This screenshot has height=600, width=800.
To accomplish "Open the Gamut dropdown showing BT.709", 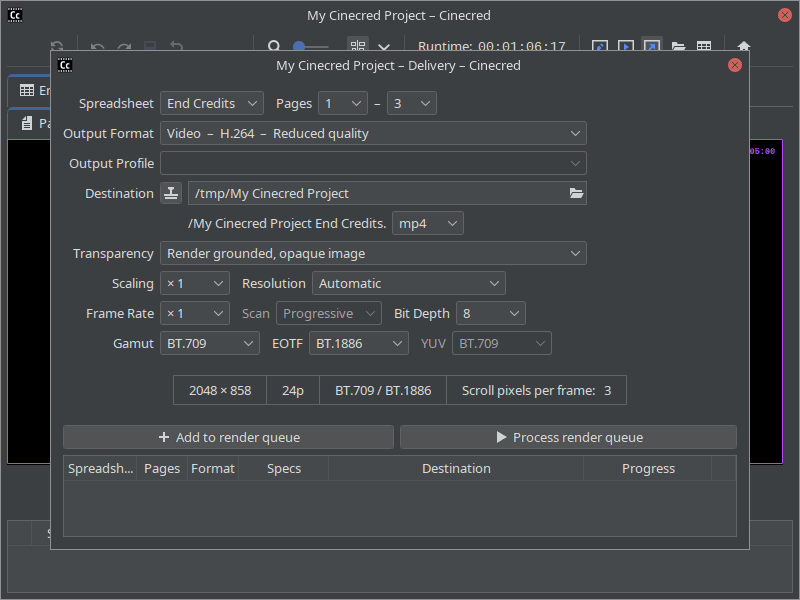I will pyautogui.click(x=210, y=343).
